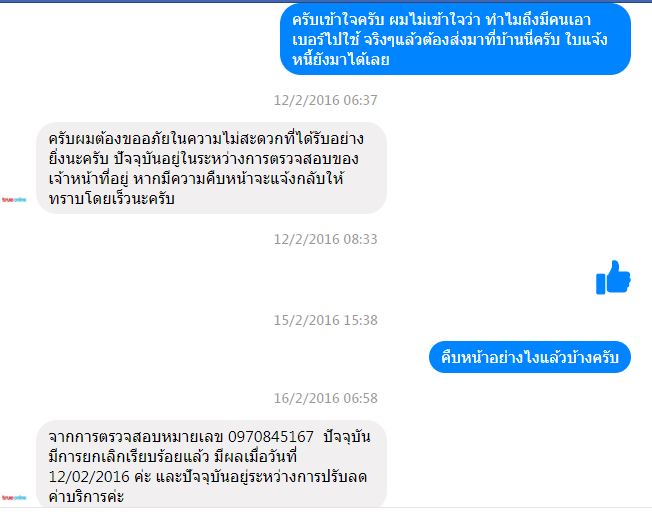Click the words เจ้าหน้าที่อยู่ in apology message
Image resolution: width=652 pixels, height=514 pixels.
click(x=88, y=179)
